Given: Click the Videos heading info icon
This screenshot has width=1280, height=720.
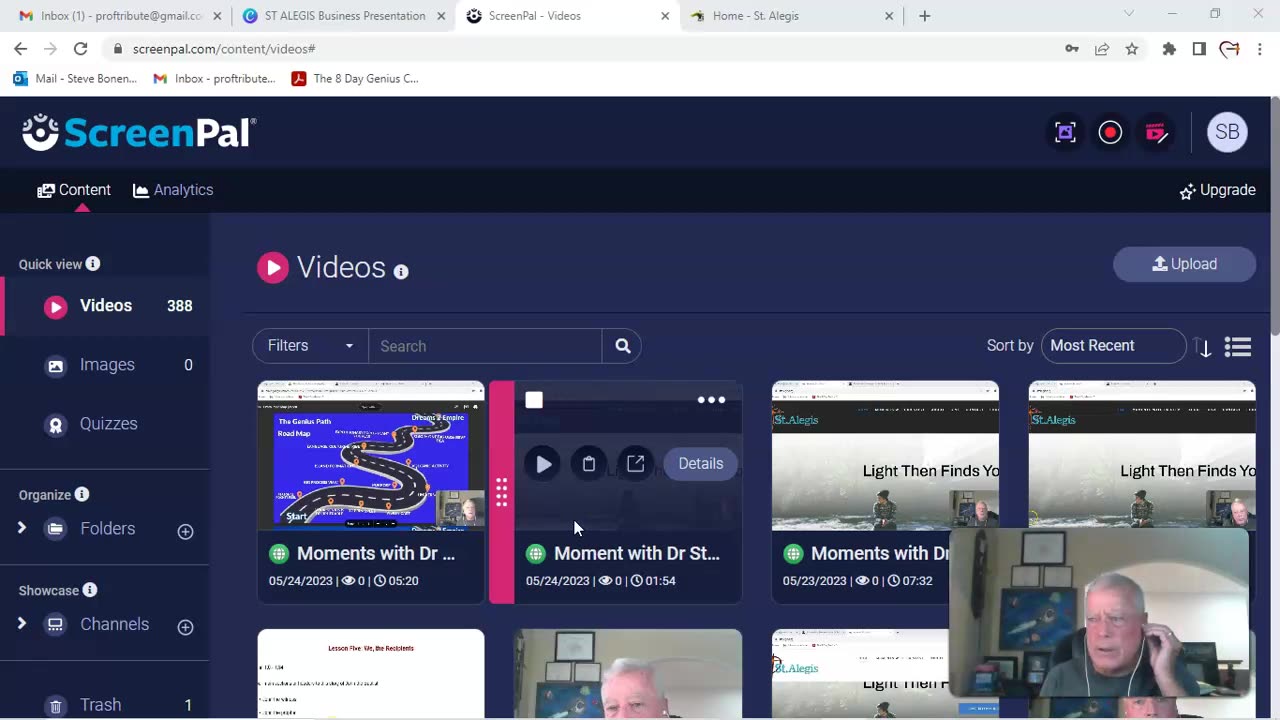Looking at the screenshot, I should point(401,271).
